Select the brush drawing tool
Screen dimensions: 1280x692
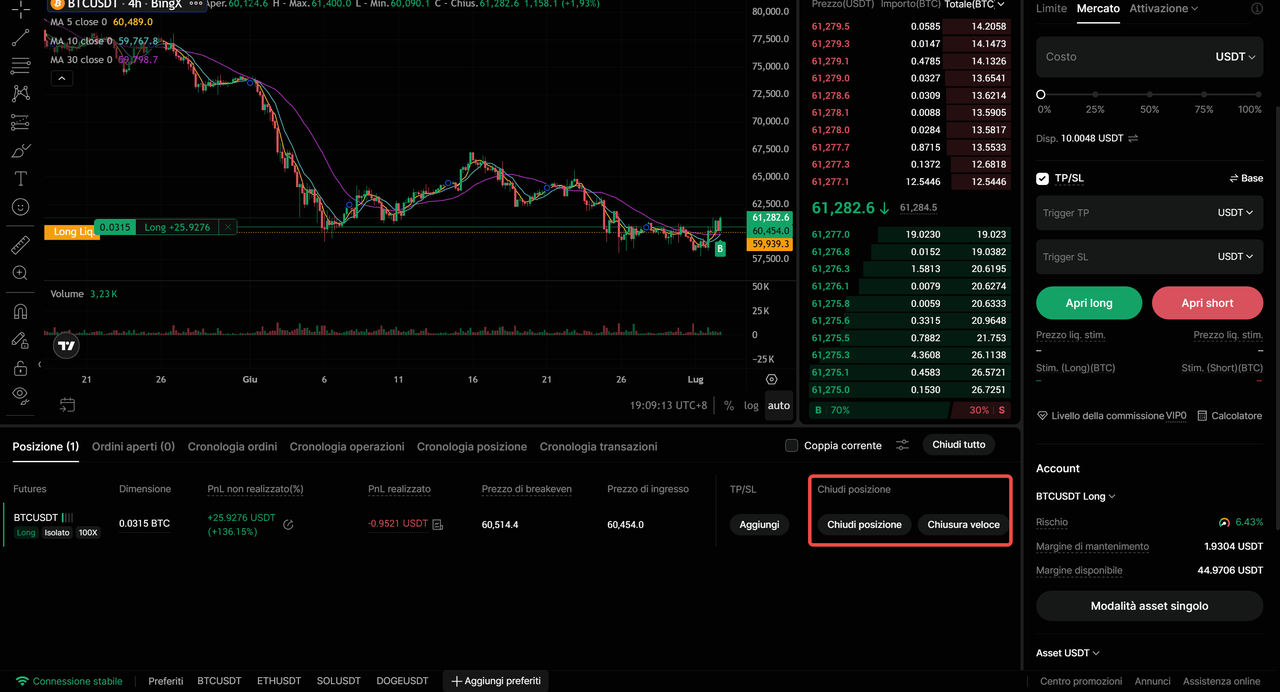point(20,151)
